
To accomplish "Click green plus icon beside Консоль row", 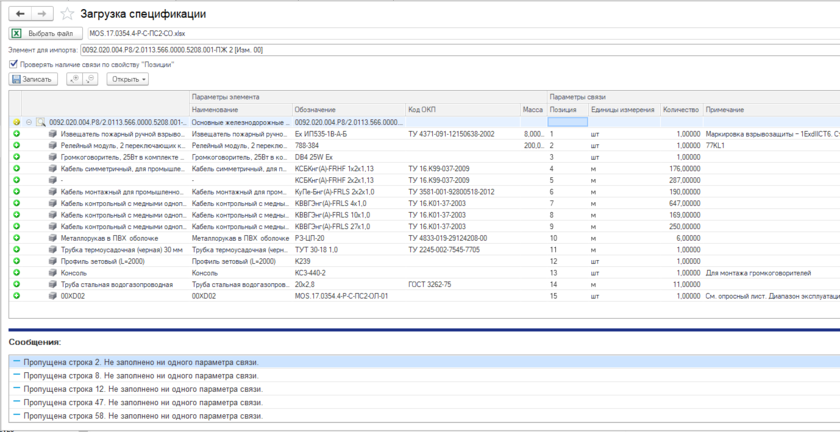I will [16, 272].
